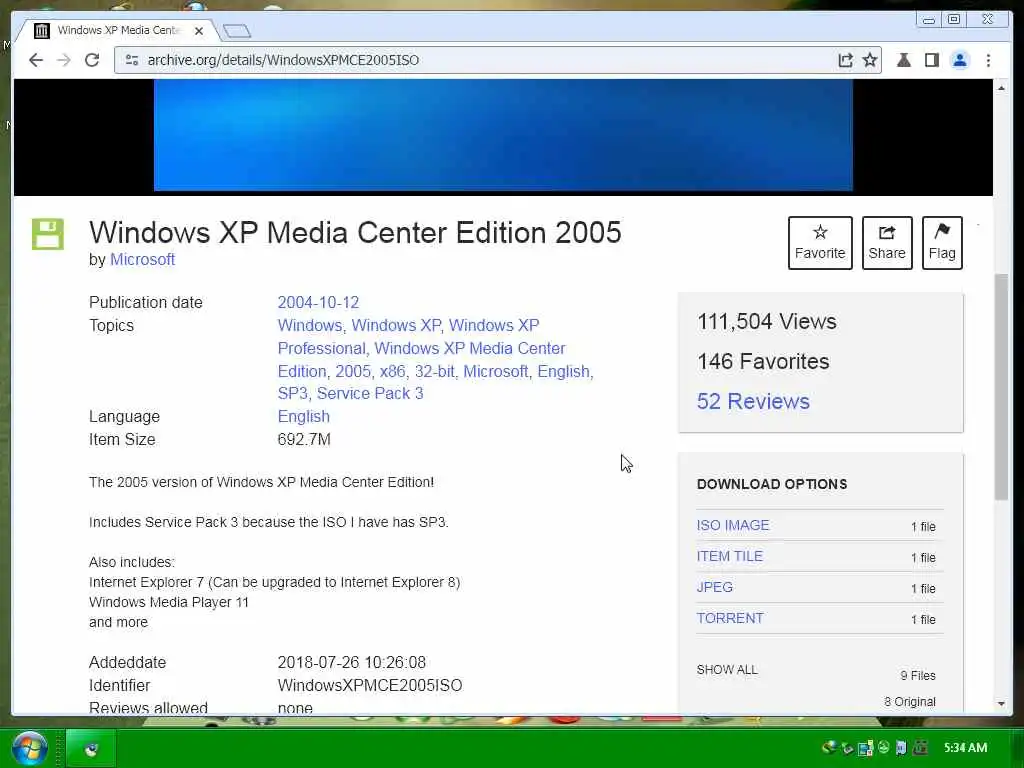Open the 52 Reviews link
Screen dimensions: 1024x768
click(x=753, y=401)
